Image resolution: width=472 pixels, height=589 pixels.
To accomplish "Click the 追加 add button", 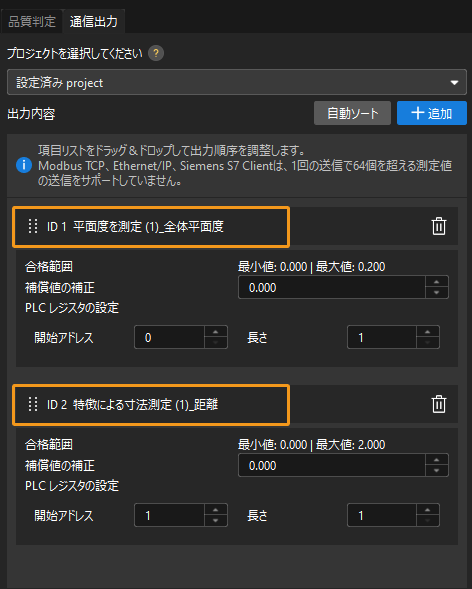I will click(432, 113).
